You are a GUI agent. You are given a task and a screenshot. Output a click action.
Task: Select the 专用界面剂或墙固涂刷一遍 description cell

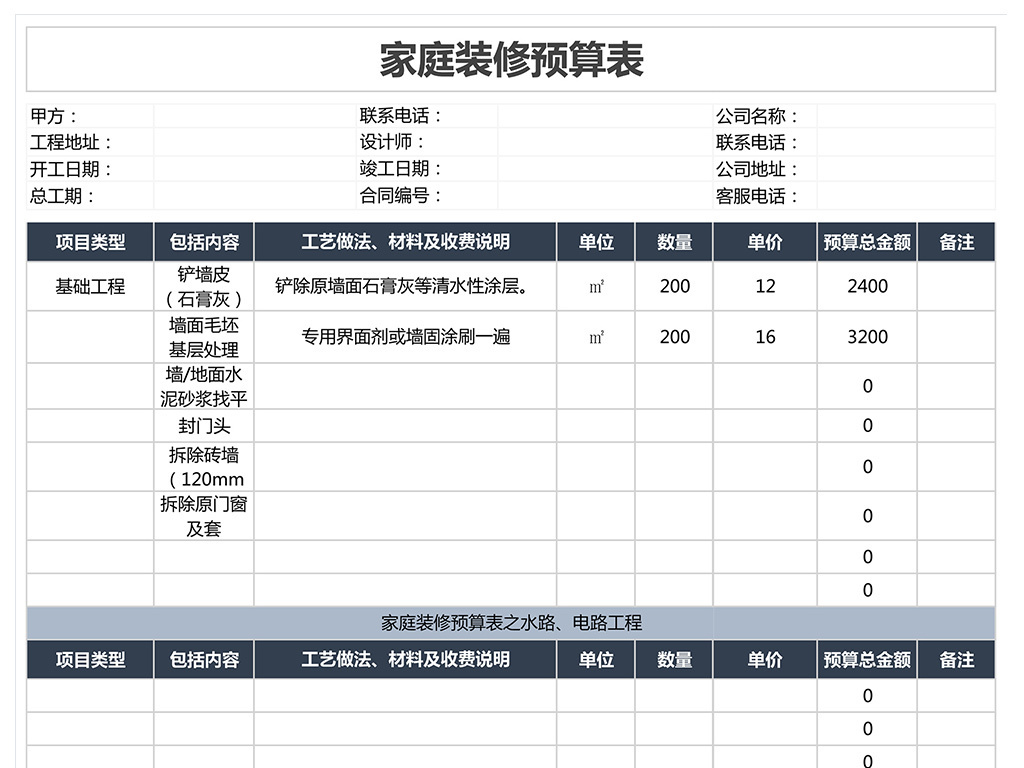408,337
